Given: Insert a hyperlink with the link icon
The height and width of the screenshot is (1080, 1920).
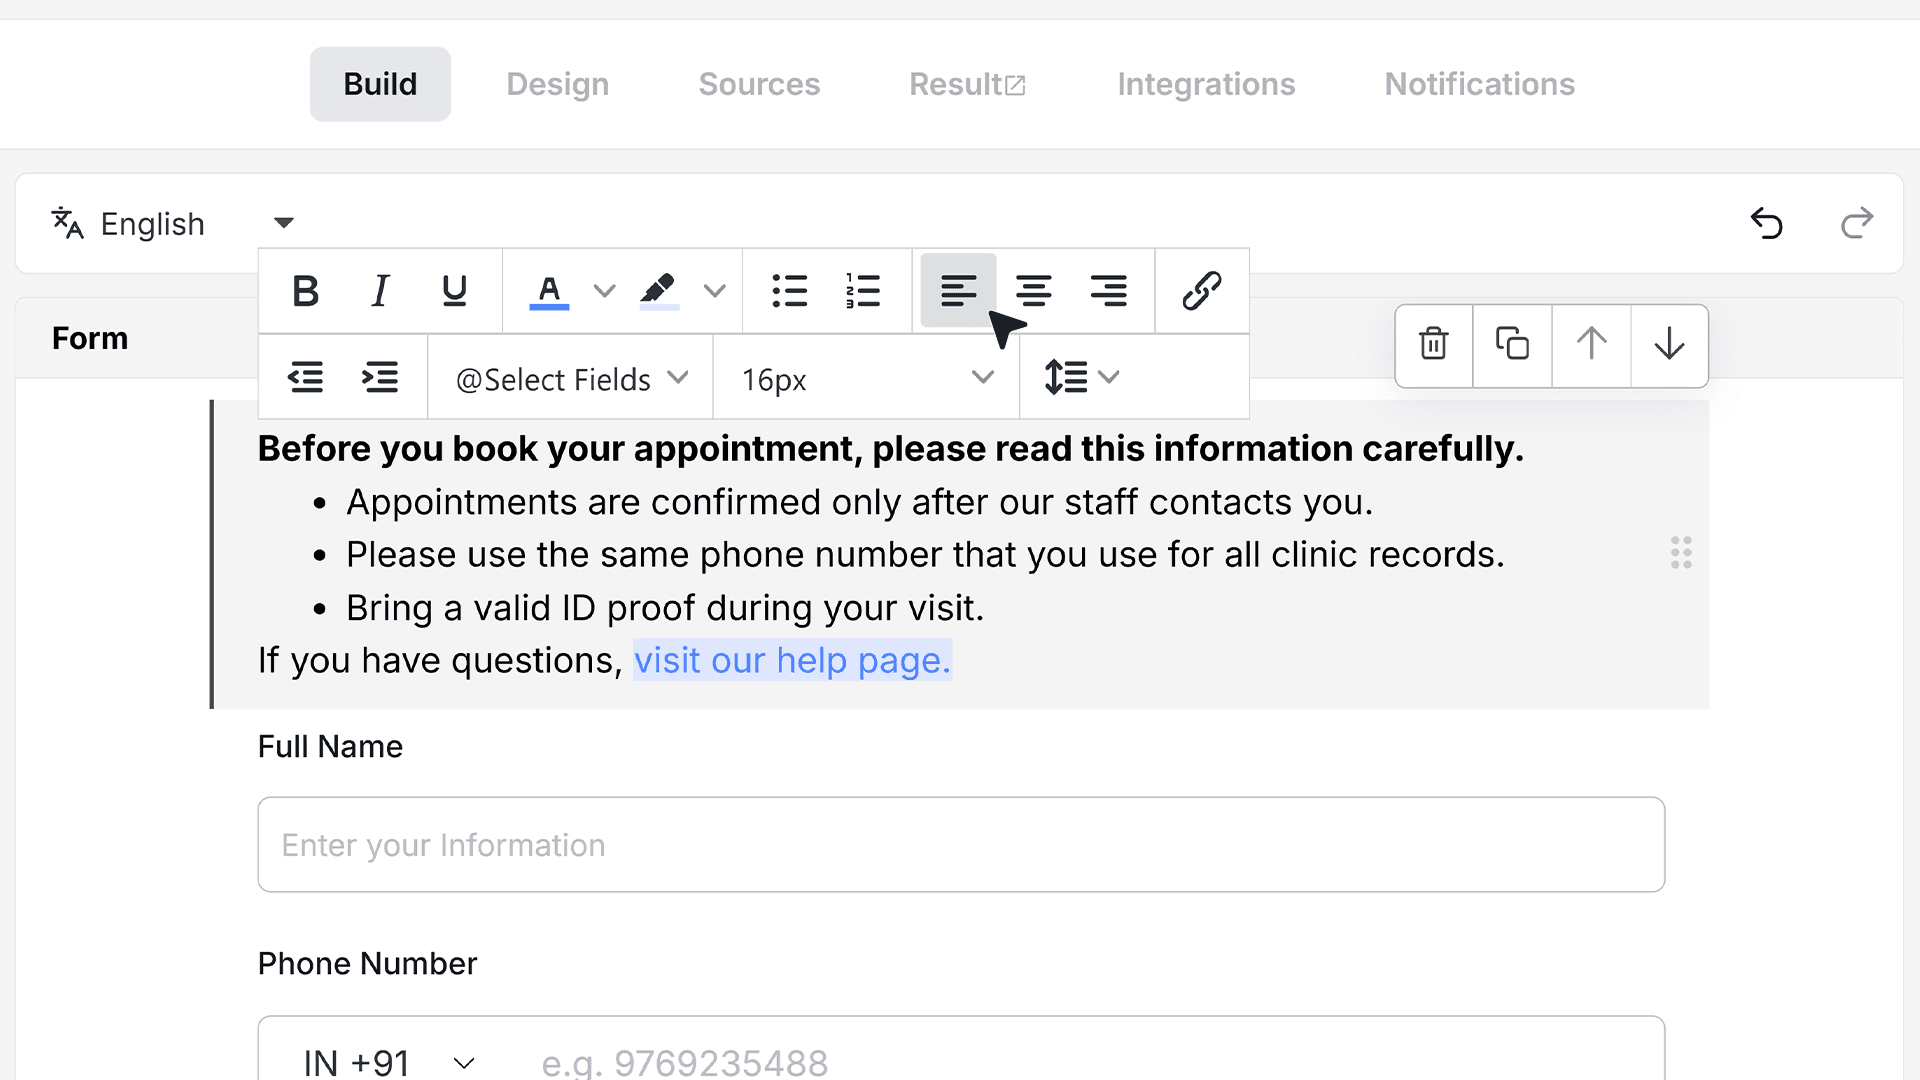Looking at the screenshot, I should [1201, 291].
